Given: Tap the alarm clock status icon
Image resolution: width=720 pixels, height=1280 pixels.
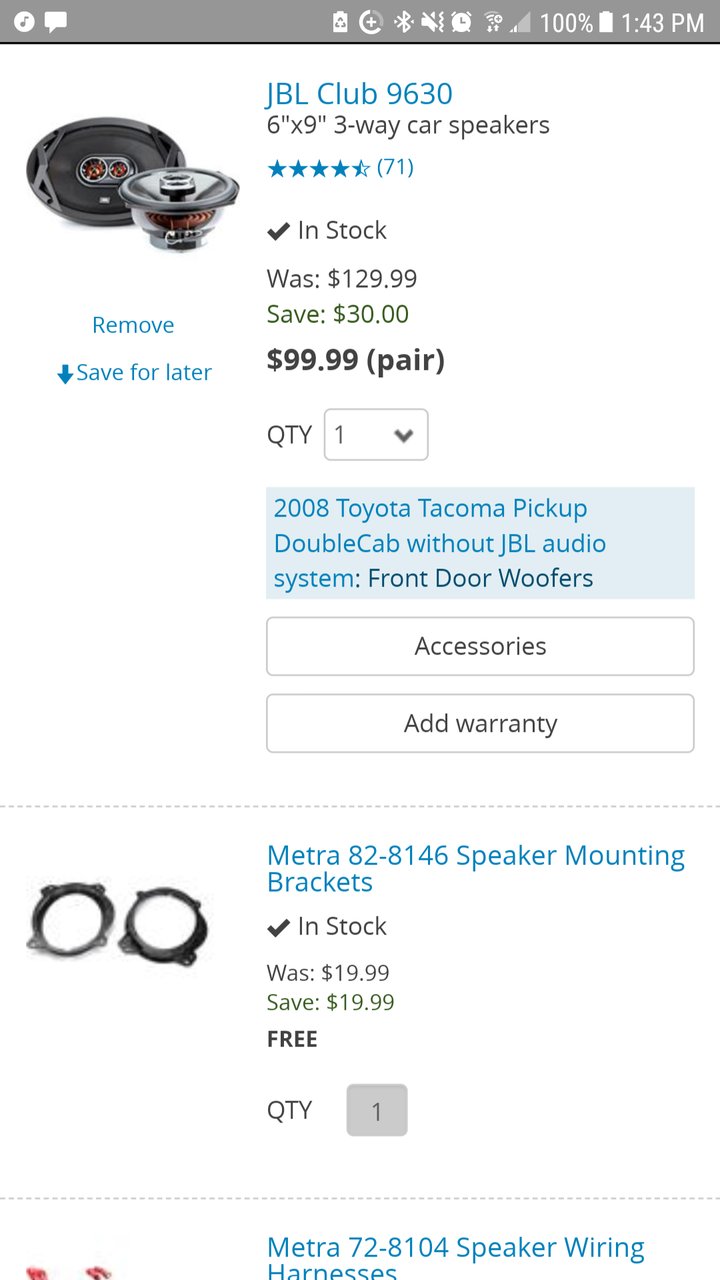Looking at the screenshot, I should pyautogui.click(x=461, y=21).
